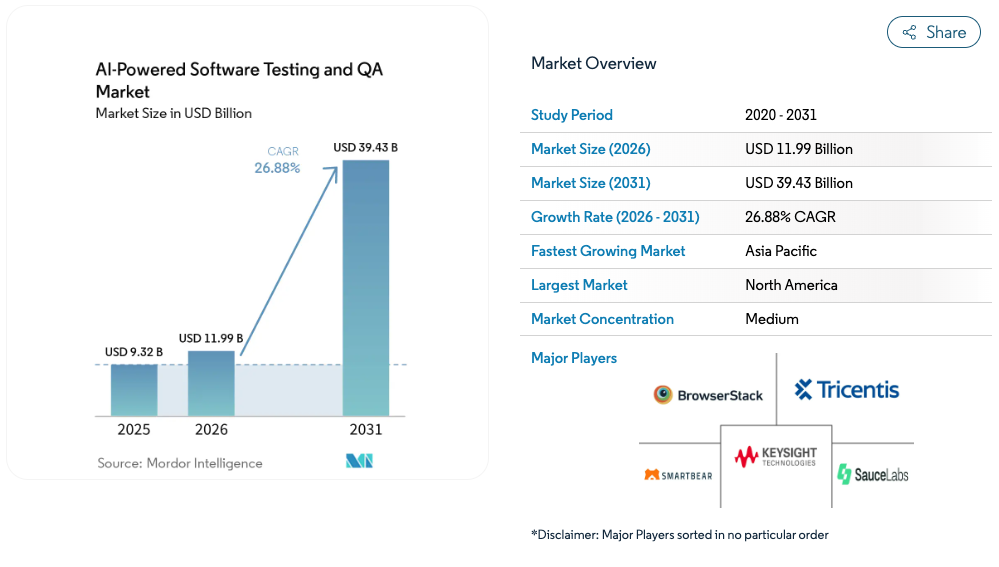Image resolution: width=999 pixels, height=567 pixels.
Task: Select the Study Period label
Action: (x=571, y=115)
